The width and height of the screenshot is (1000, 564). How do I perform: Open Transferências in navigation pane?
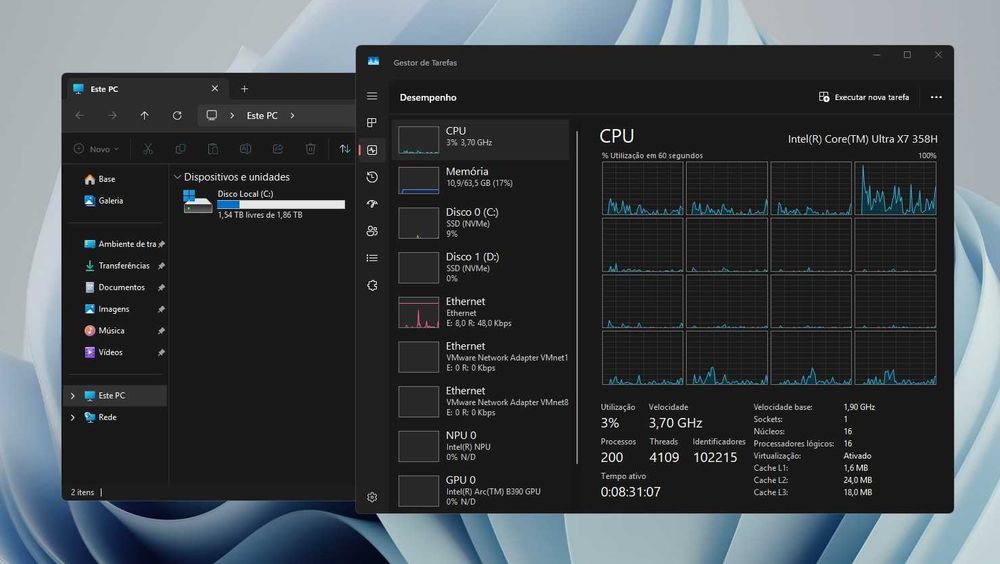pyautogui.click(x=117, y=265)
